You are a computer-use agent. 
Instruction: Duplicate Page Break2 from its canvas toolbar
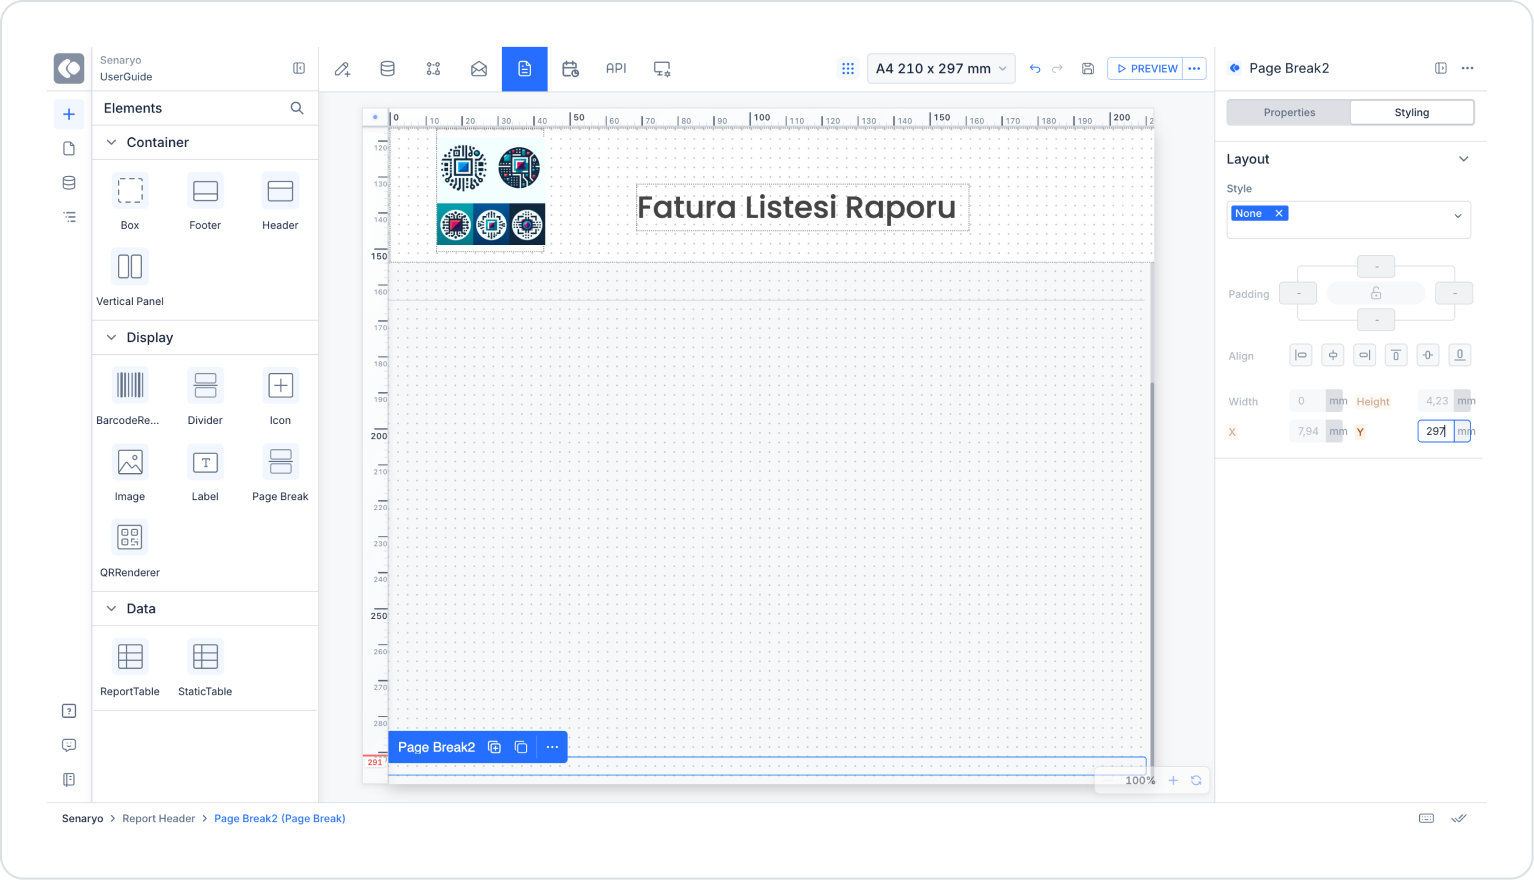pyautogui.click(x=494, y=747)
